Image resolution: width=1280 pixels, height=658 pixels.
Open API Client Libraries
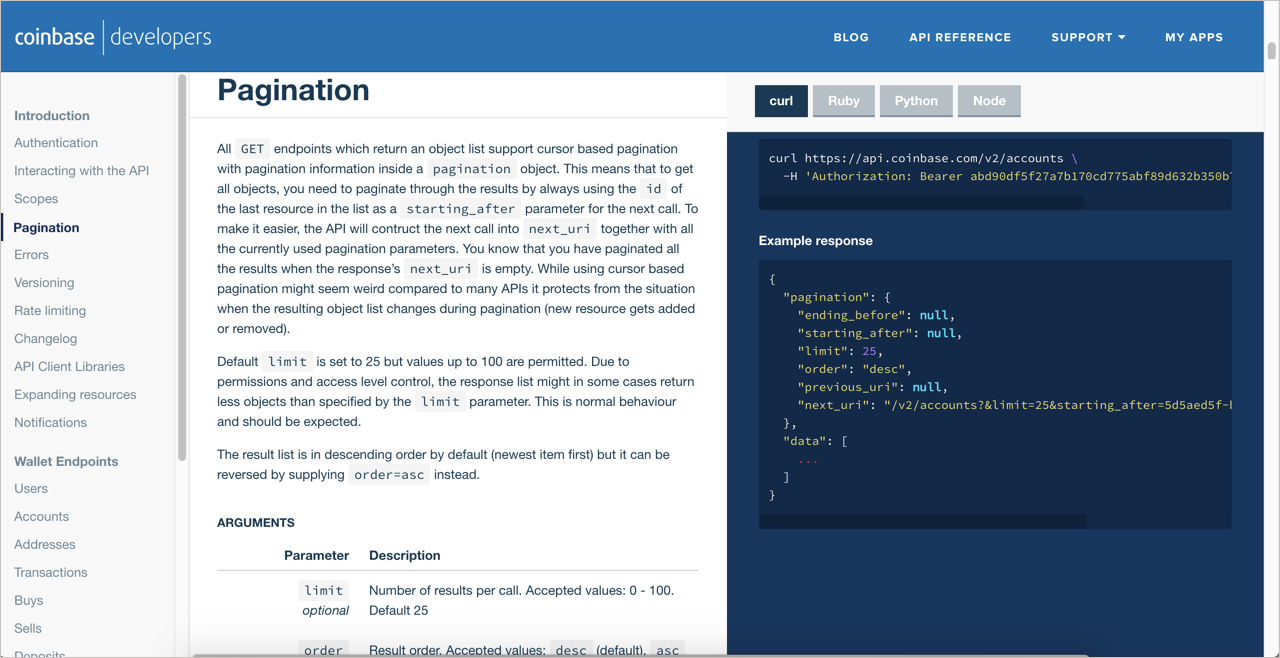(x=70, y=367)
